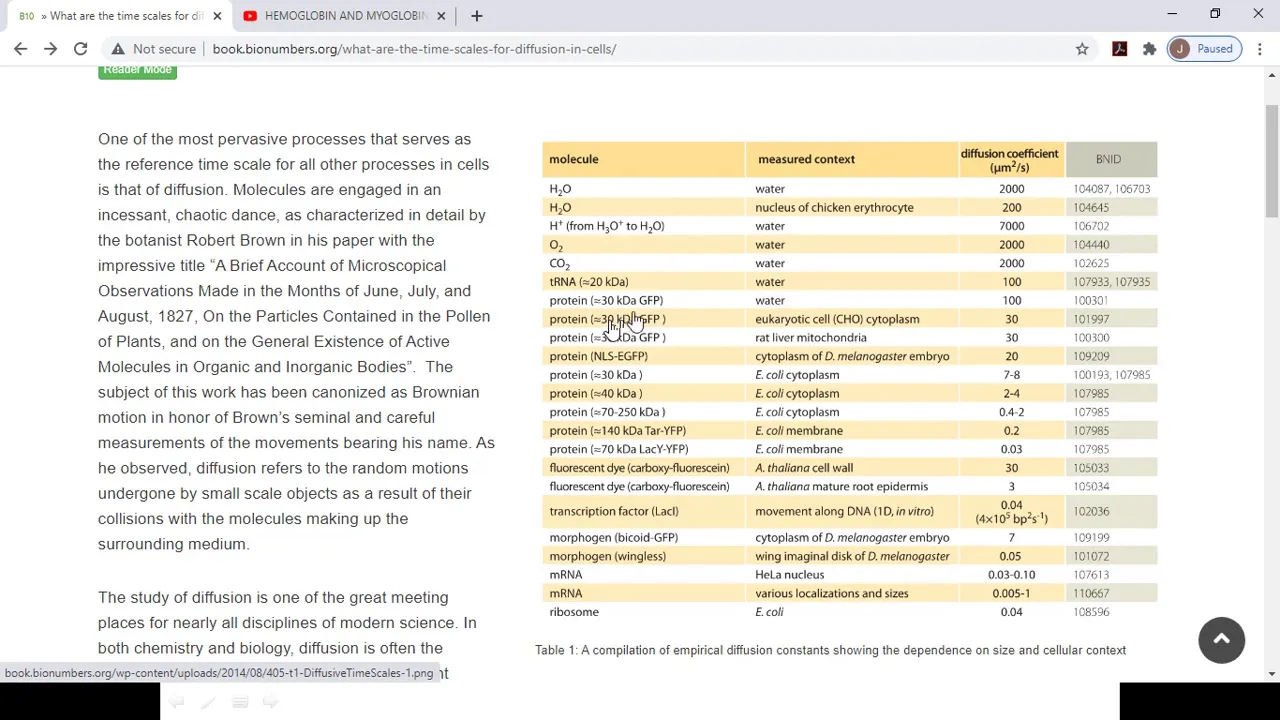Open the Extensions puzzle menu

point(1149,49)
